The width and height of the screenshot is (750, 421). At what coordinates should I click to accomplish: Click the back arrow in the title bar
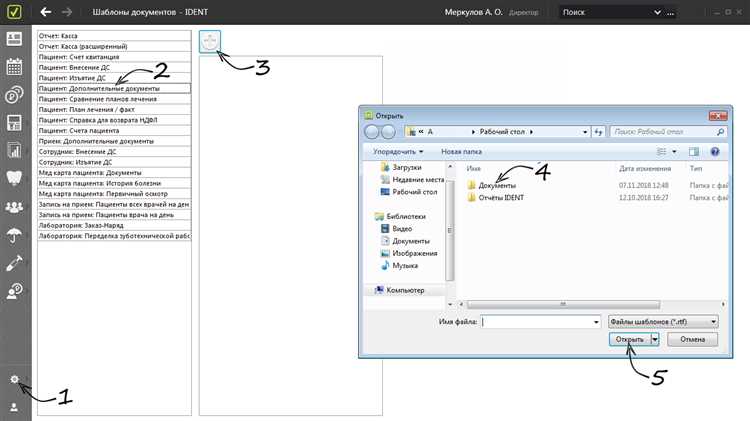click(x=46, y=12)
